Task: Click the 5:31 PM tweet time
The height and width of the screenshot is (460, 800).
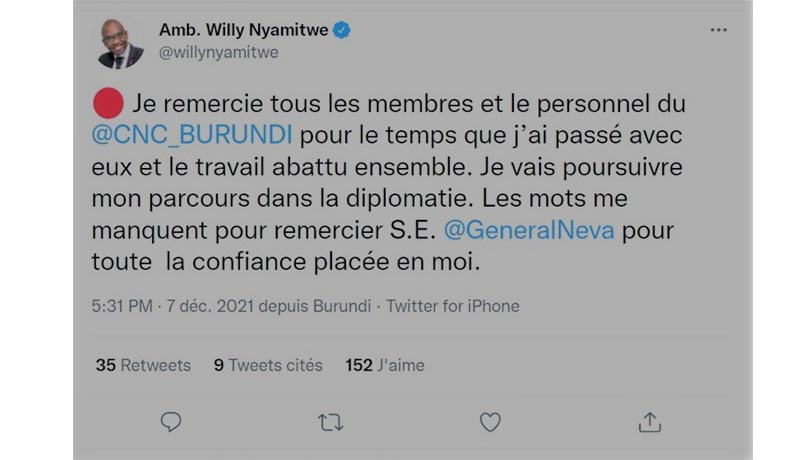Action: coord(121,305)
